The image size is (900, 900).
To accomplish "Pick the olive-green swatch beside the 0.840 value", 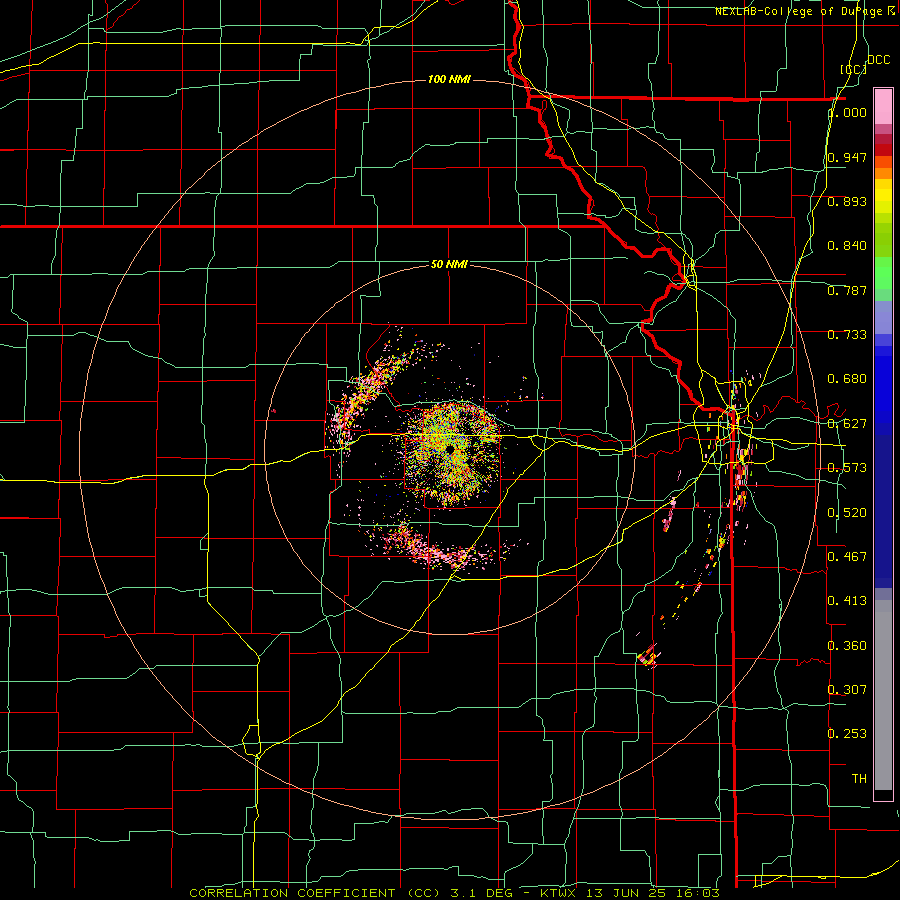I will pos(883,240).
